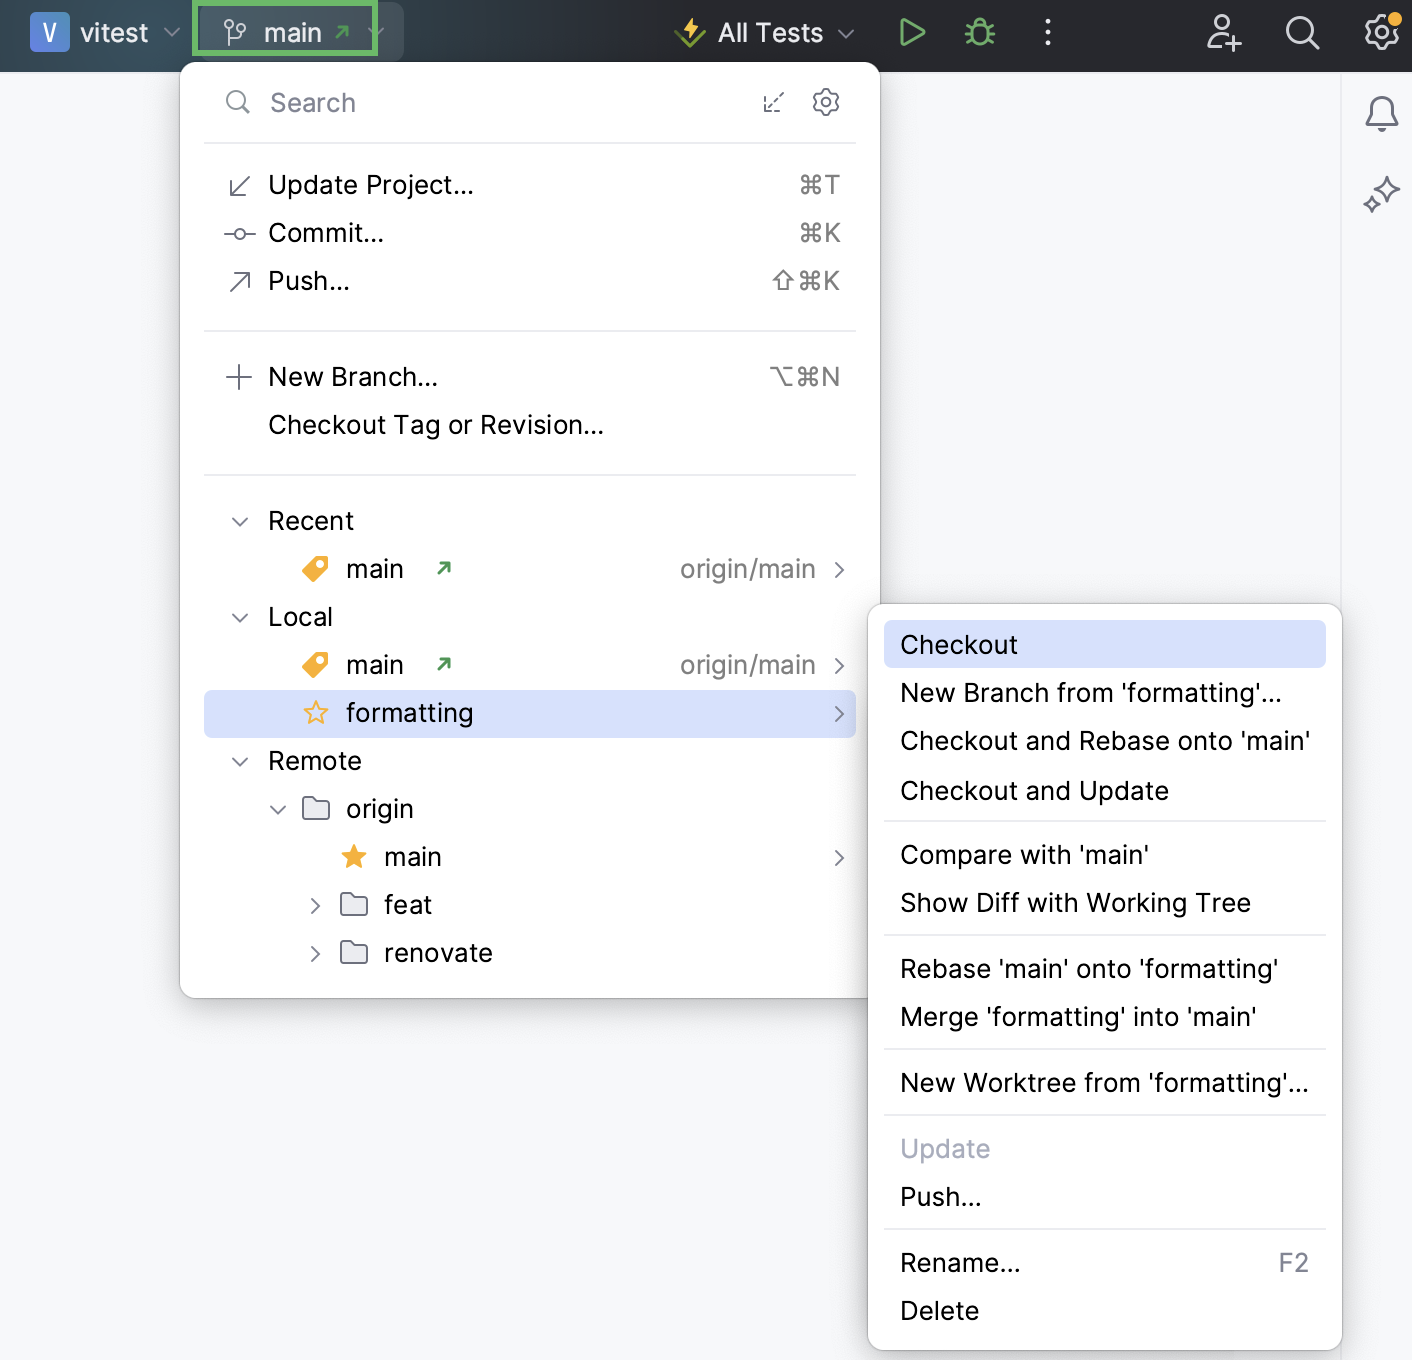The width and height of the screenshot is (1412, 1360).
Task: Collapse the Remote section
Action: 239,761
